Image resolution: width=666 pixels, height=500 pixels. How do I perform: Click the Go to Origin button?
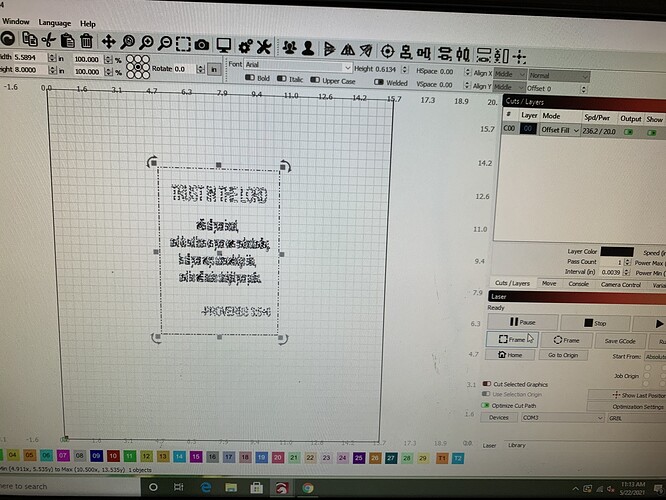[563, 355]
